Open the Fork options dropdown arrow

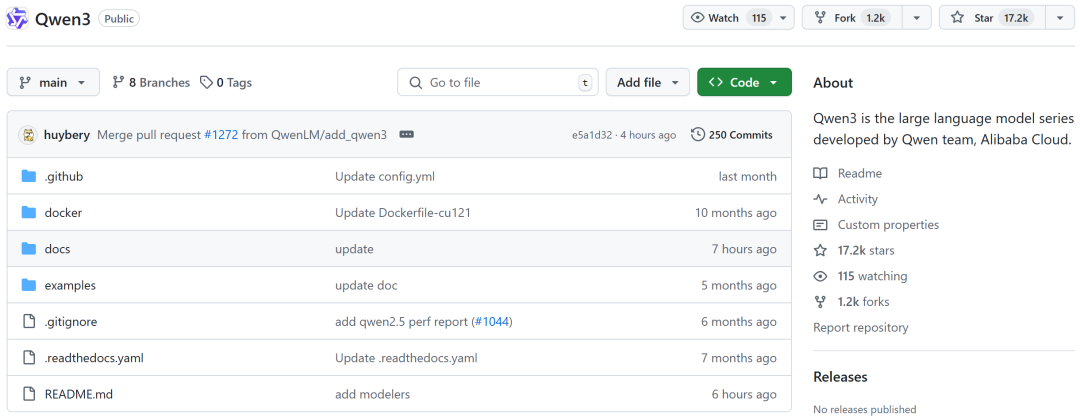click(x=917, y=18)
